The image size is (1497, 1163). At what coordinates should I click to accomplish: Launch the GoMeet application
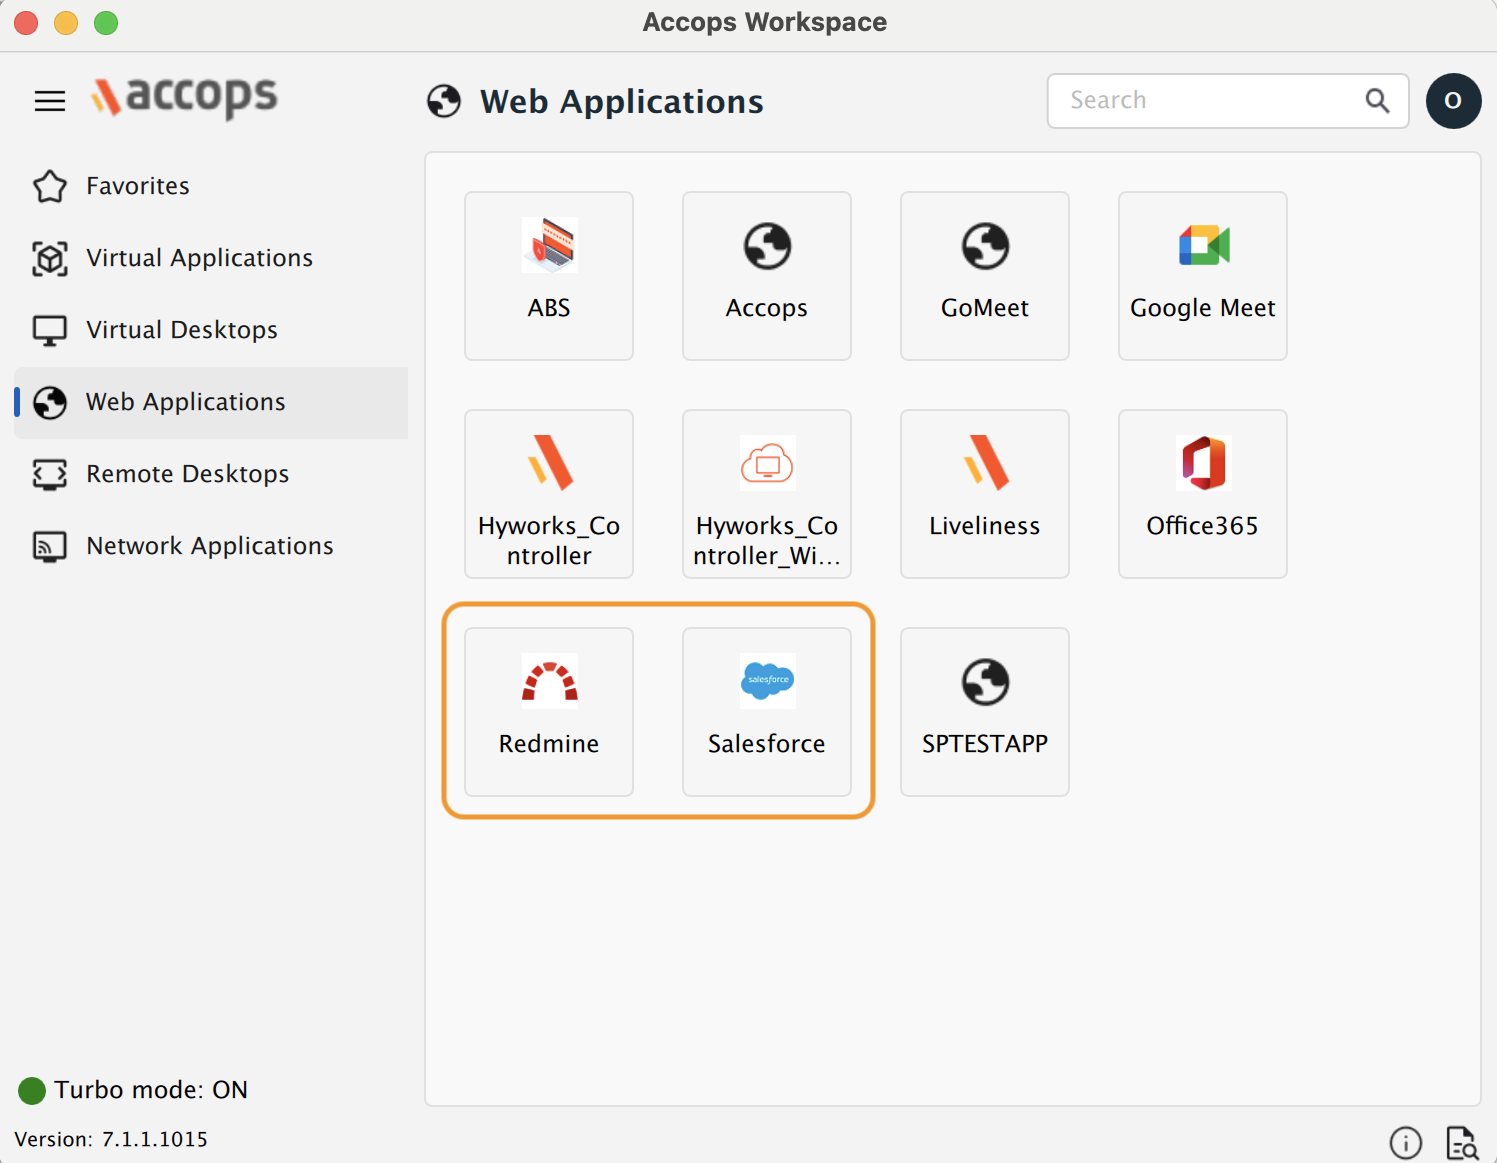point(984,275)
